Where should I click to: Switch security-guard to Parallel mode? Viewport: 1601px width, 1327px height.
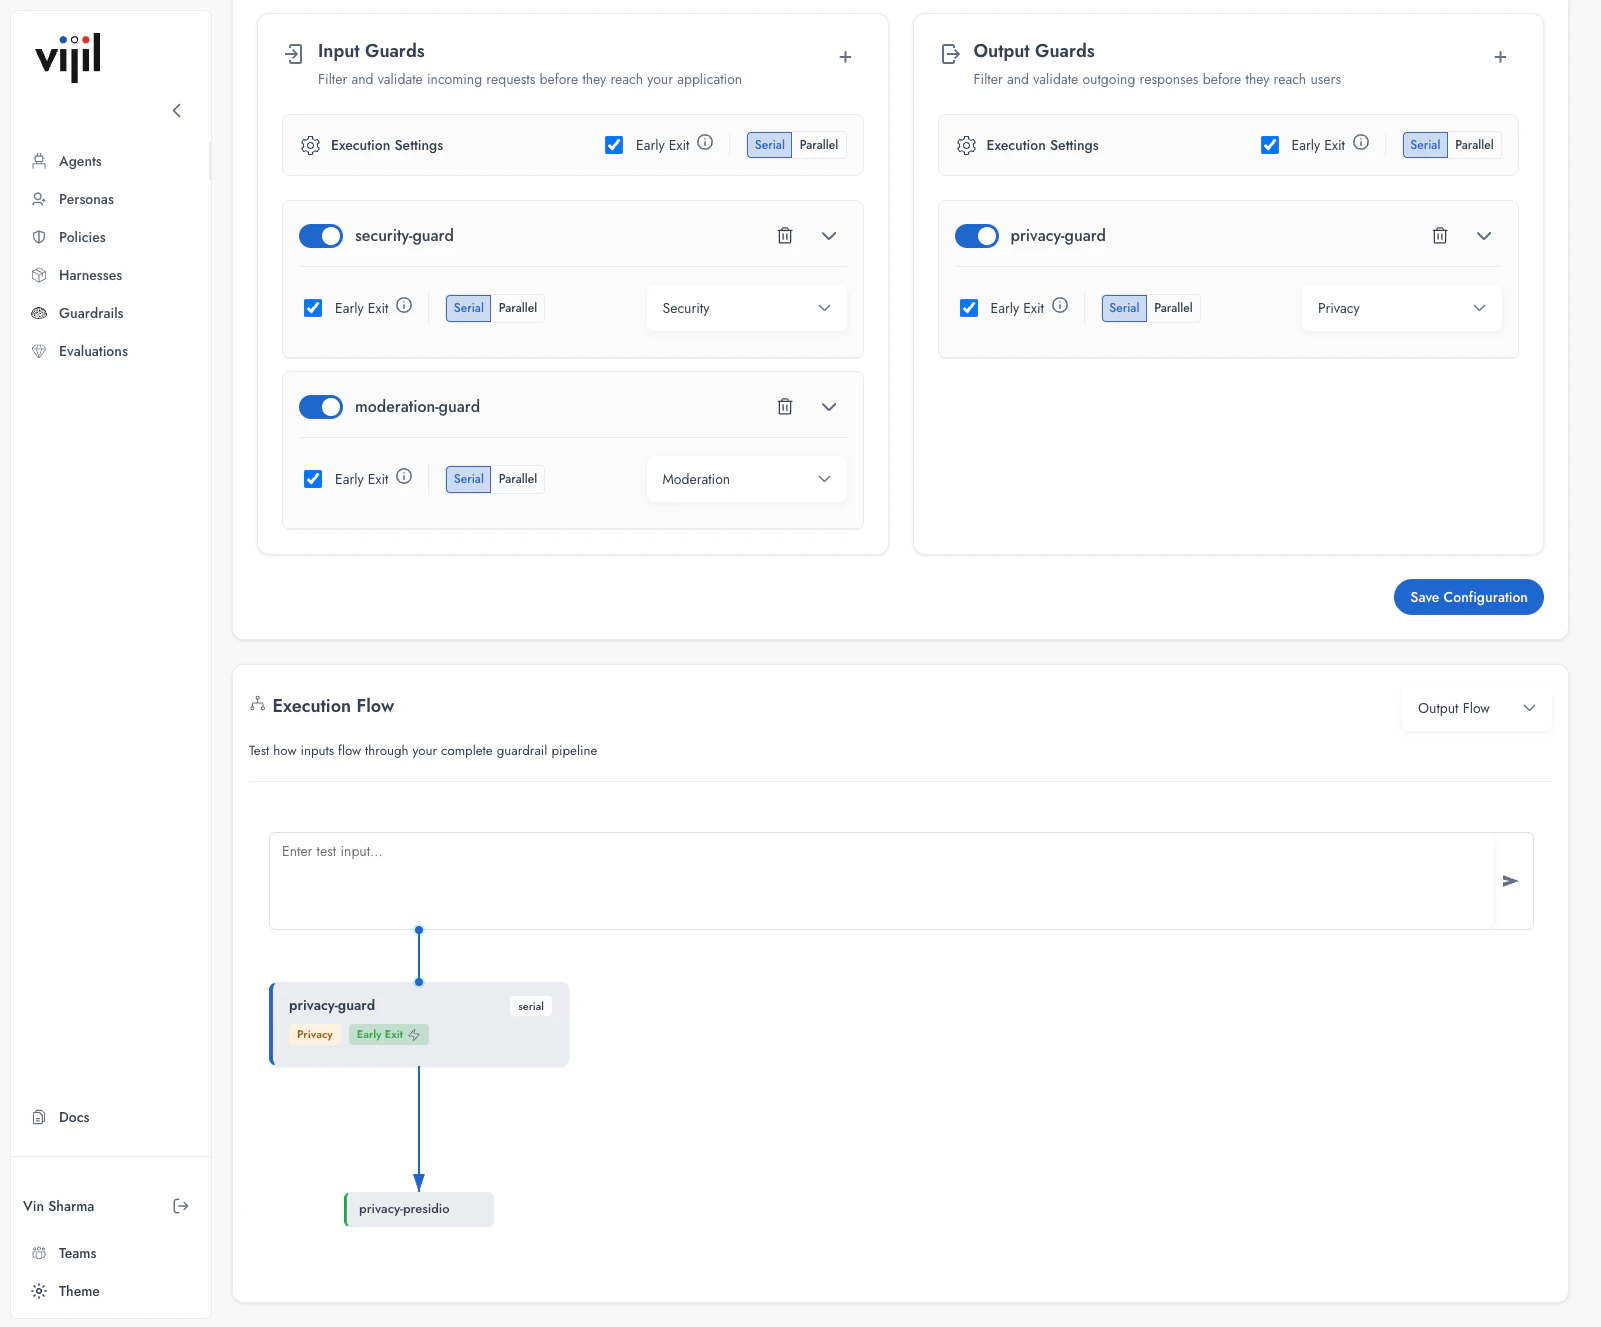(518, 308)
